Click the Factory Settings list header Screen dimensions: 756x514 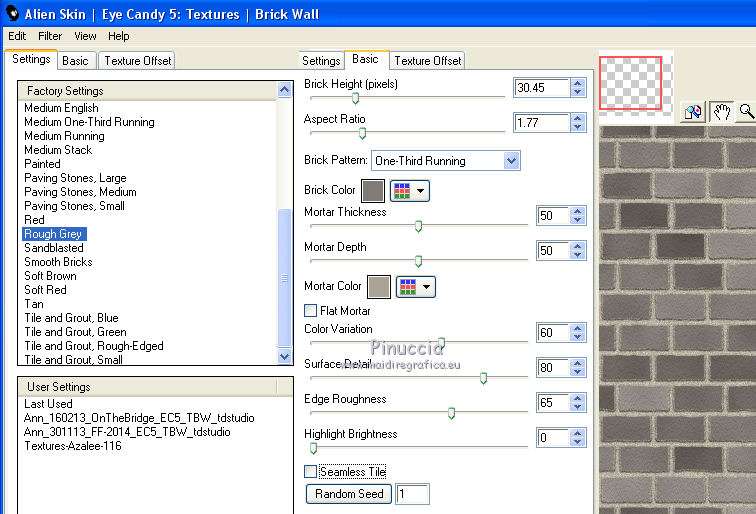(148, 91)
